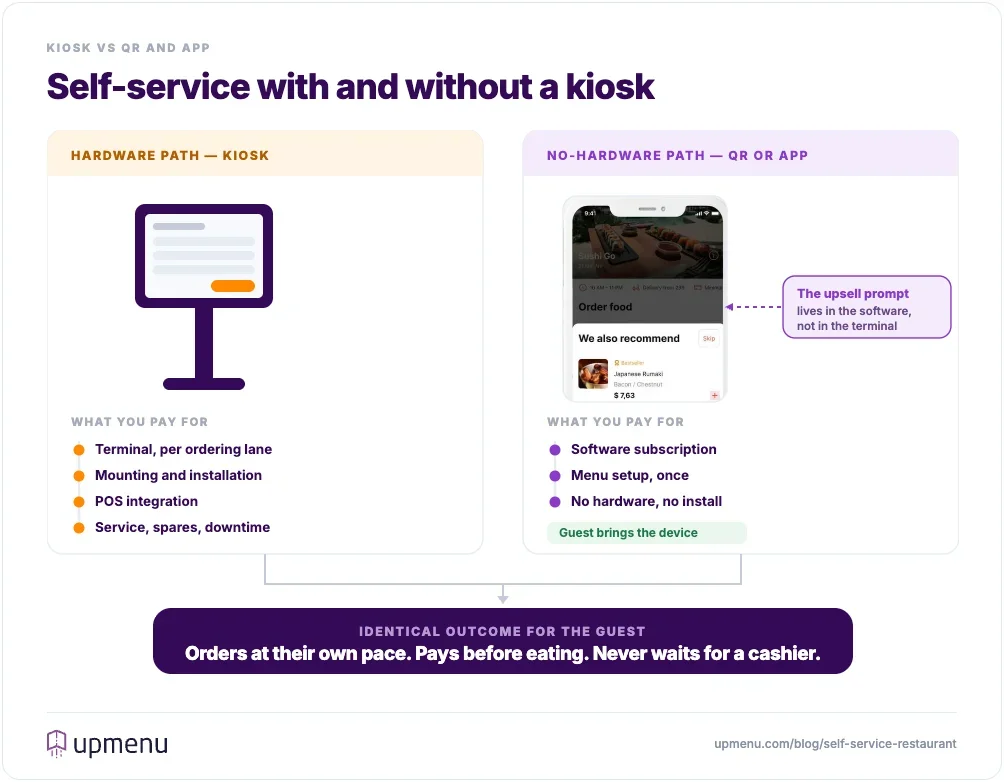This screenshot has width=1004, height=782.
Task: Click 'Guest brings the device' green badge
Action: tap(647, 533)
